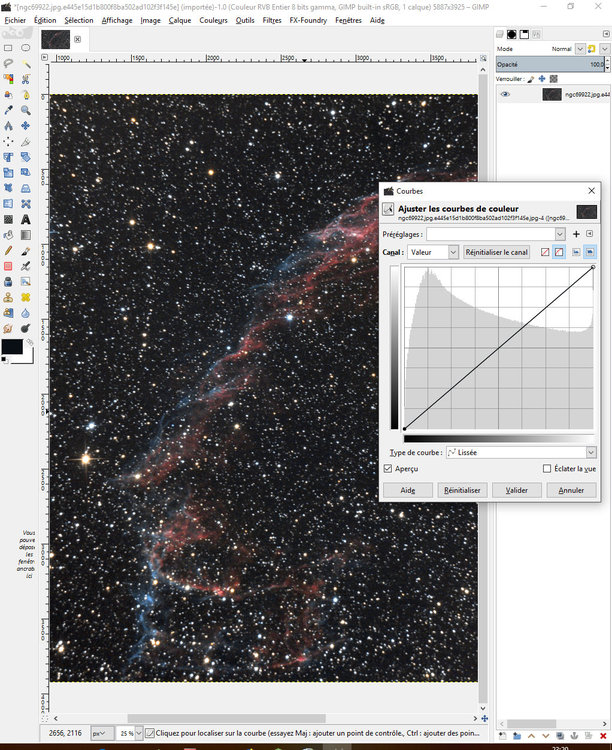Image resolution: width=612 pixels, height=750 pixels.
Task: Click the Réinitialiser button
Action: pyautogui.click(x=462, y=490)
